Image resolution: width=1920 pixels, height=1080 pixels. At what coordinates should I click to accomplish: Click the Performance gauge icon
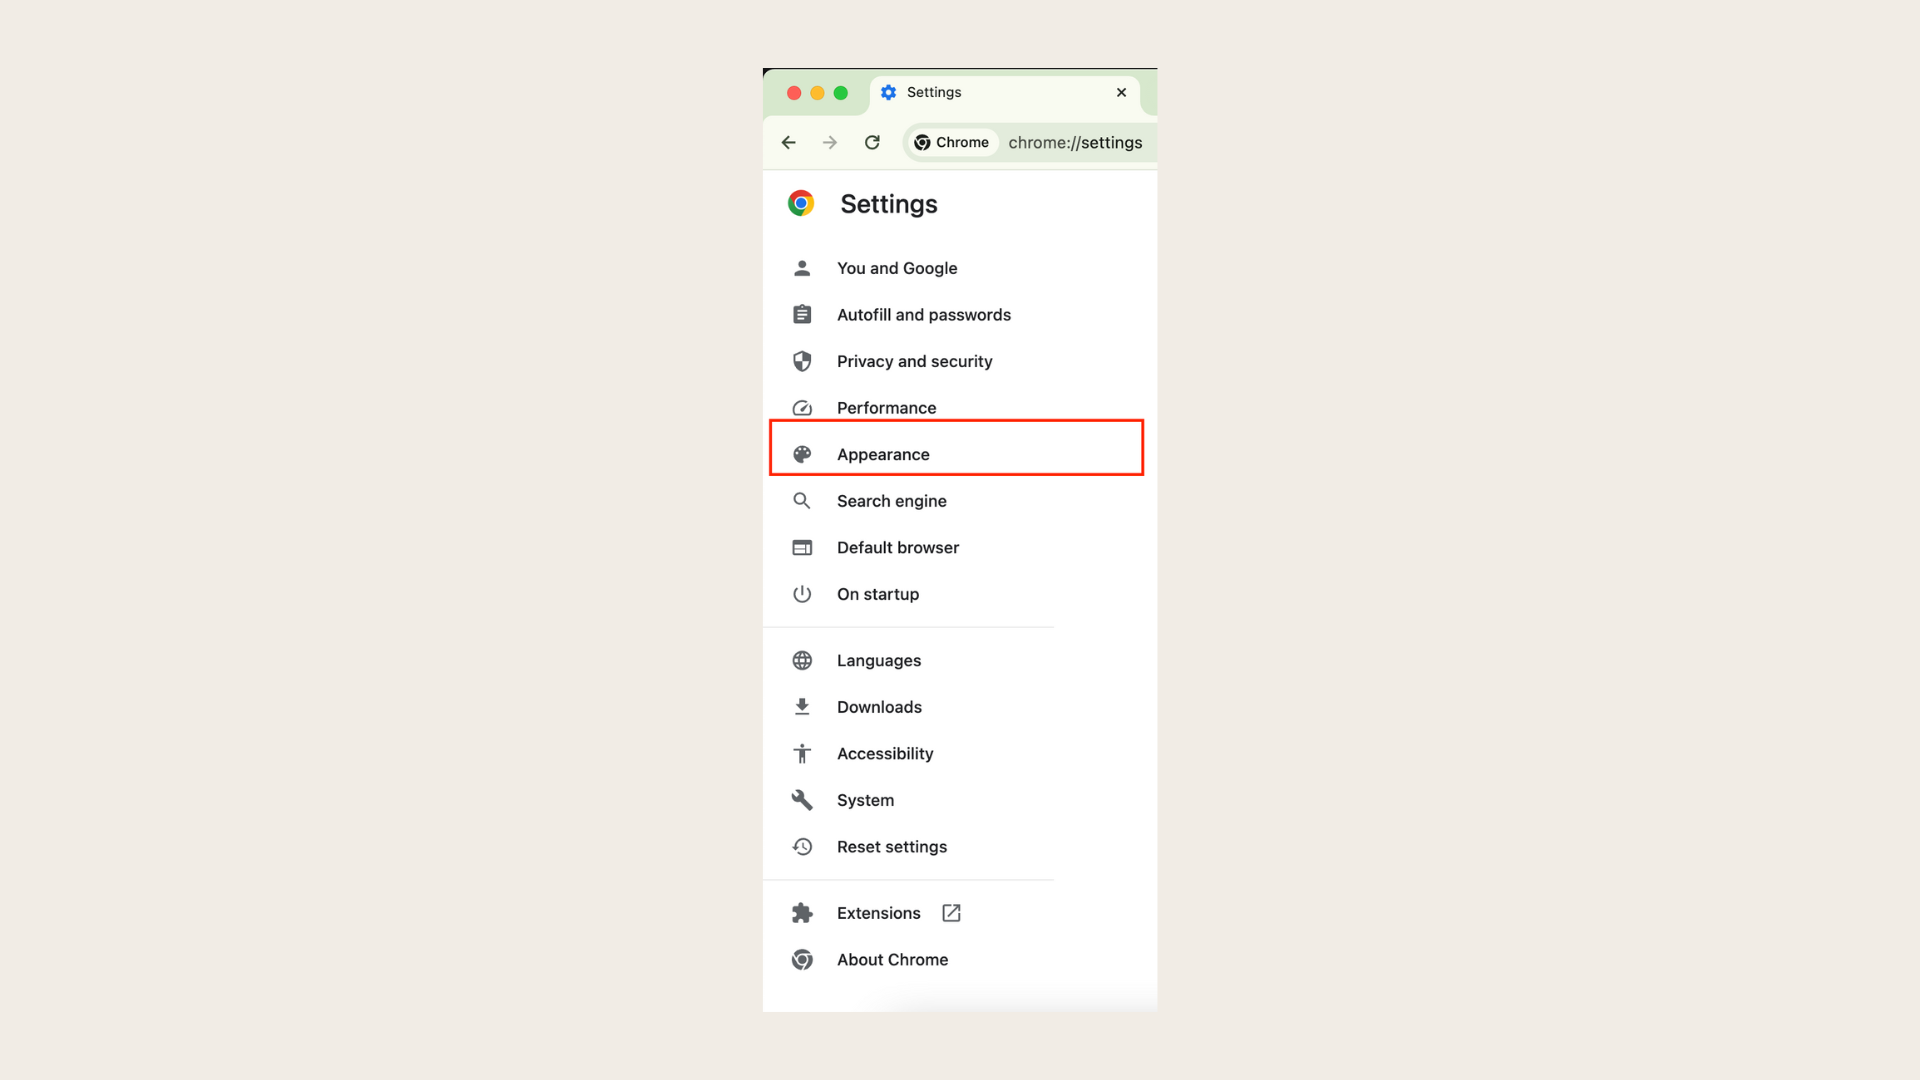[802, 407]
